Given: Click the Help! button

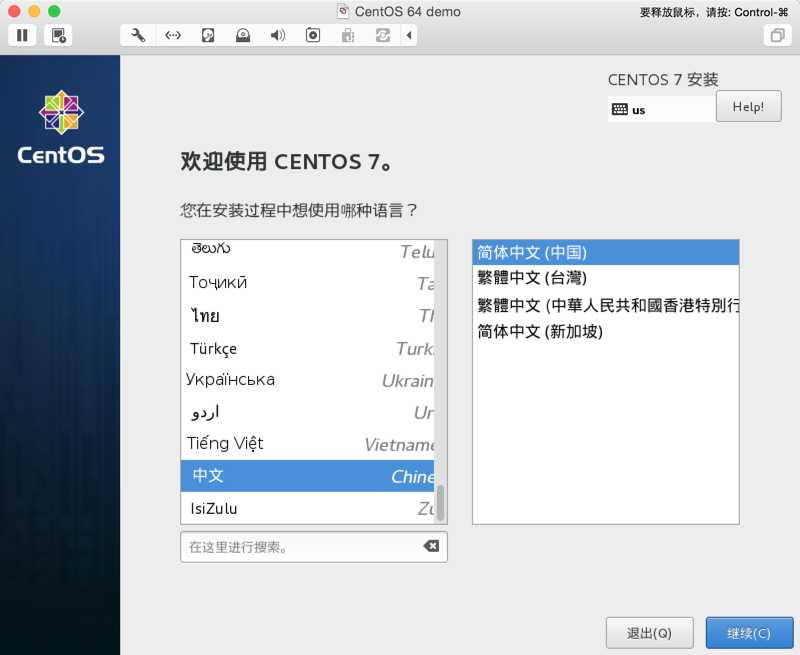Looking at the screenshot, I should coord(748,107).
